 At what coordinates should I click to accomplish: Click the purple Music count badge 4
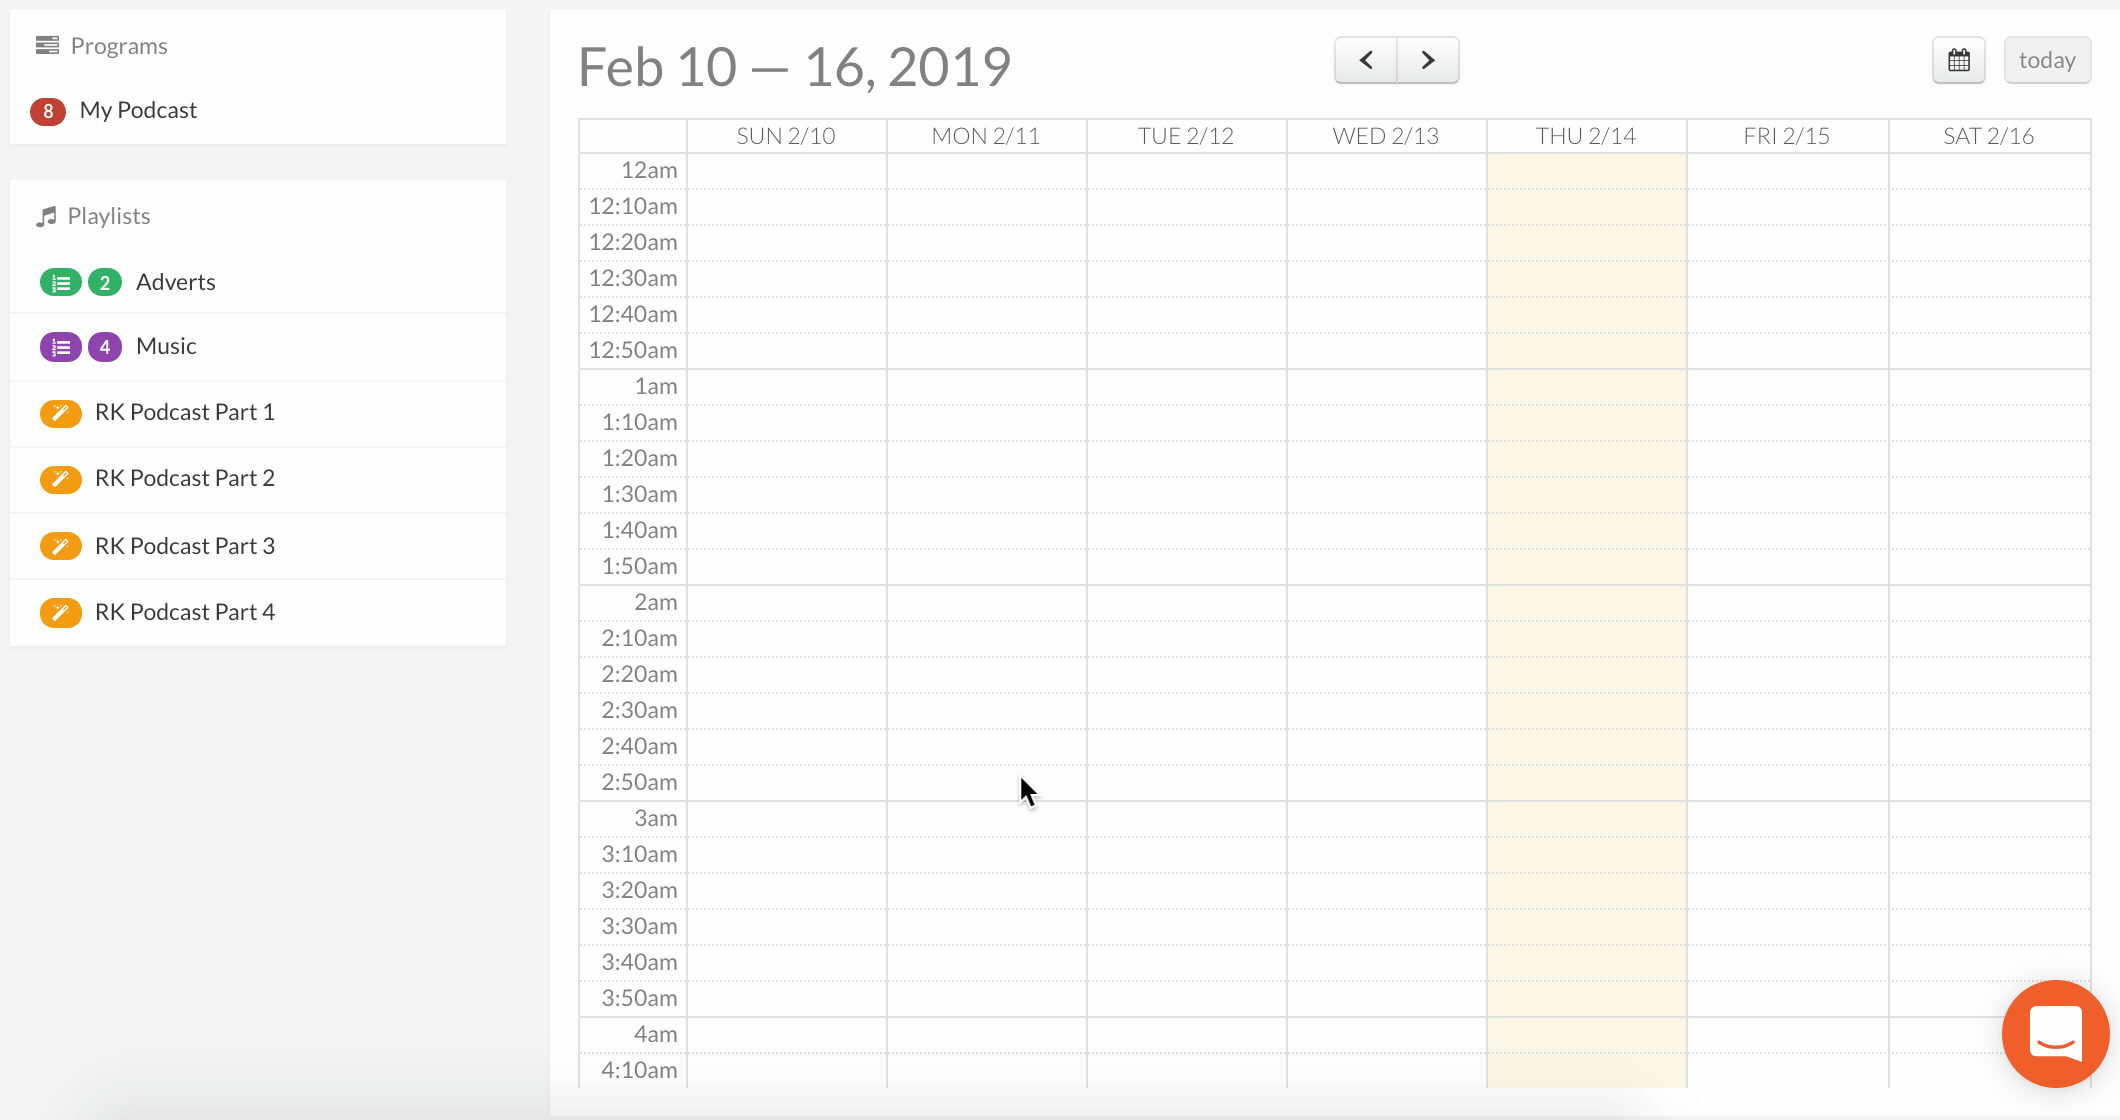pos(105,347)
